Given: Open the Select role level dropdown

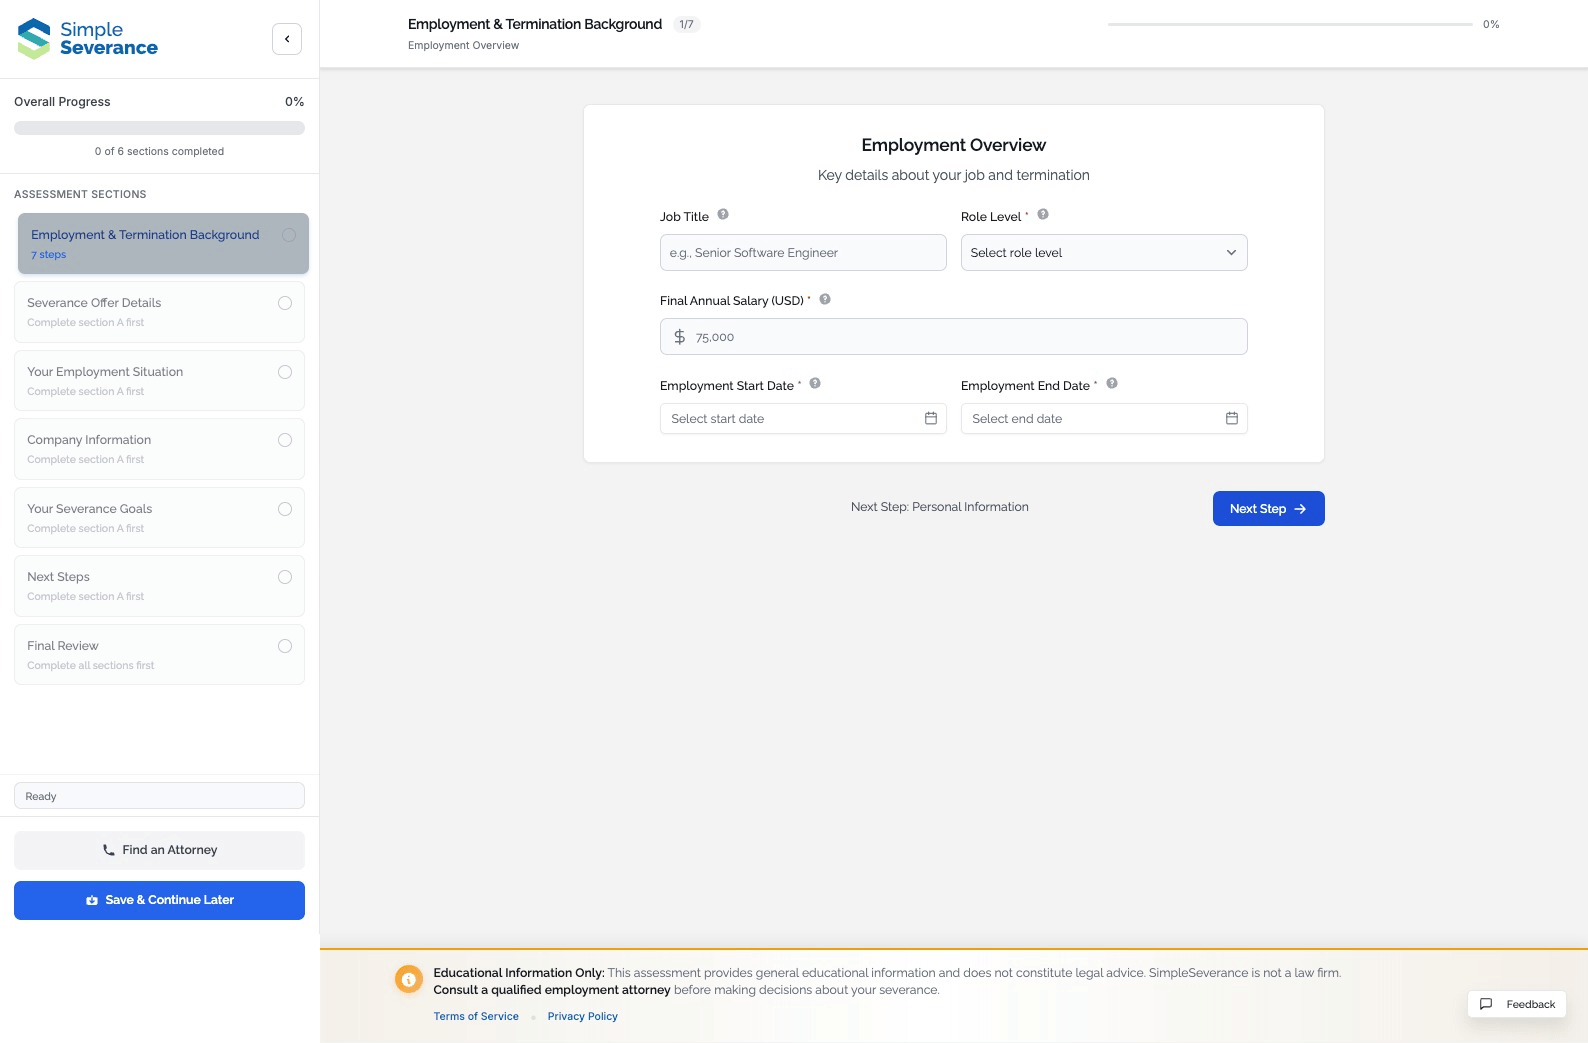Looking at the screenshot, I should click(x=1103, y=253).
